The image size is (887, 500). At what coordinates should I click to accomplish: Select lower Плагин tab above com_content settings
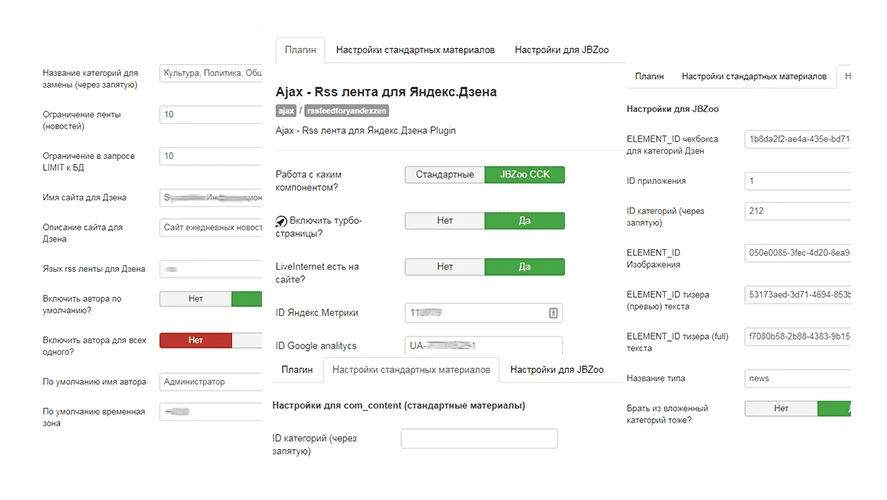click(297, 369)
